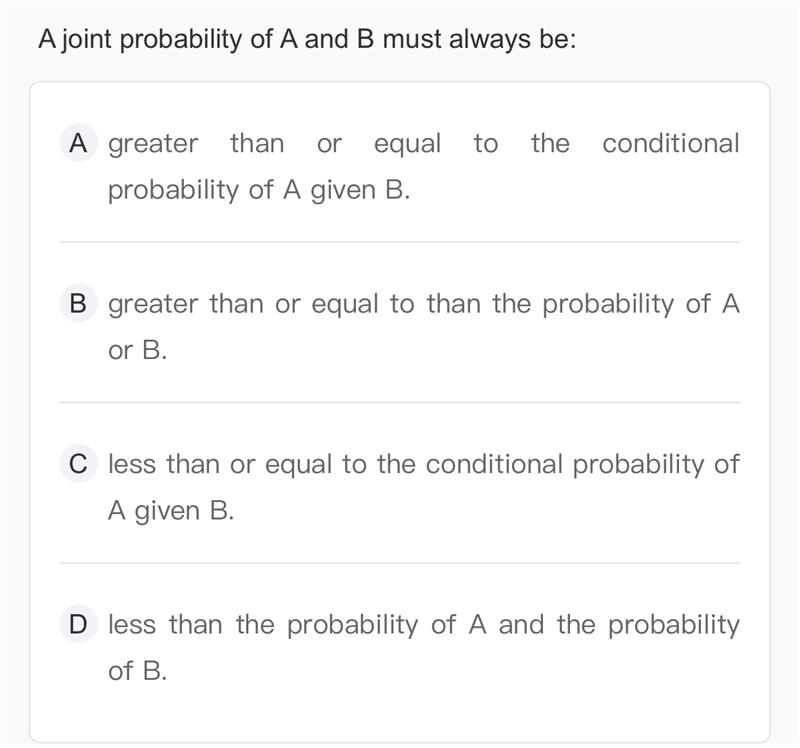This screenshot has height=748, width=800.
Task: Select the circular D badge answer option
Action: [78, 624]
